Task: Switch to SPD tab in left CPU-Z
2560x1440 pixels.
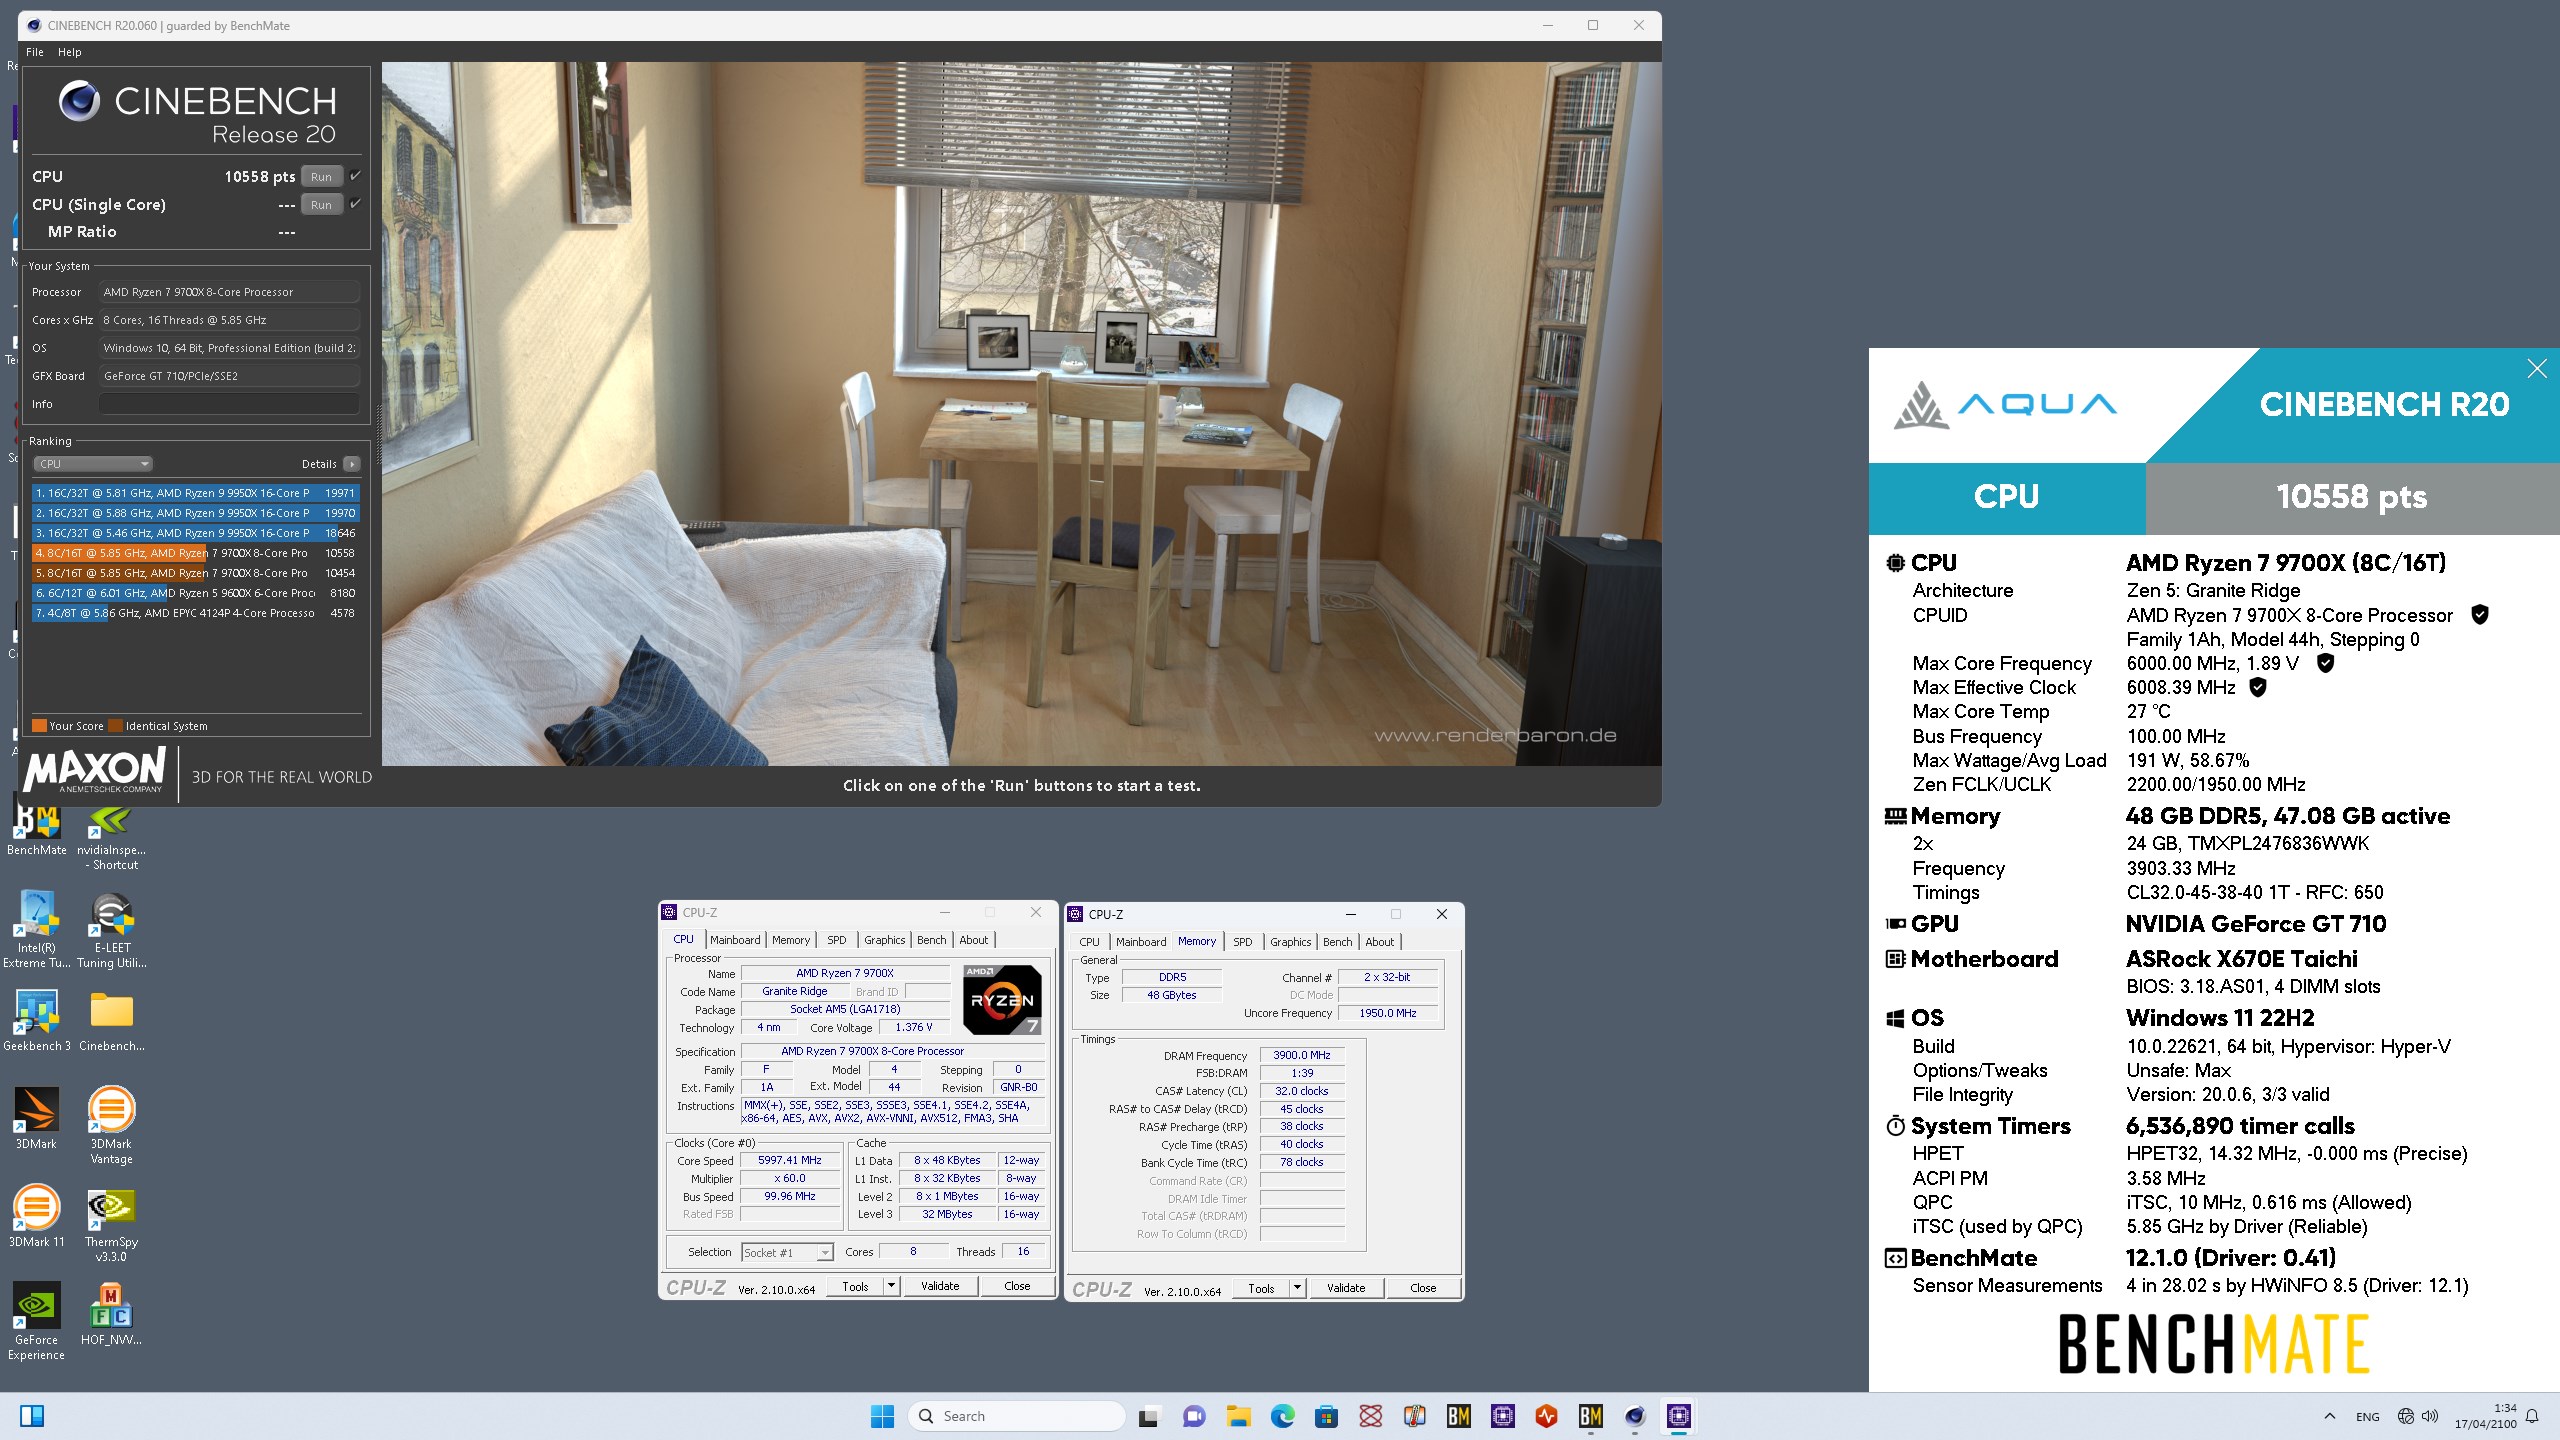Action: (837, 940)
